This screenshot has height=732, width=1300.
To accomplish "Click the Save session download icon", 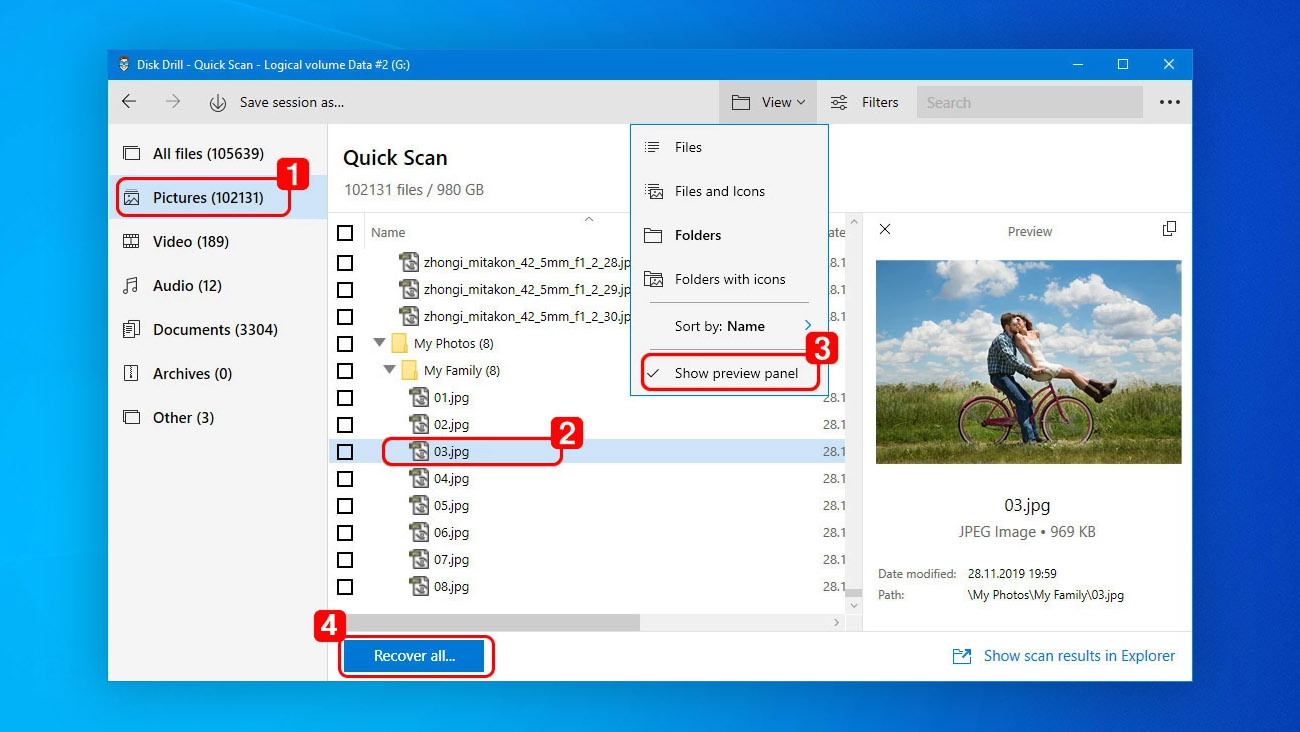I will pos(217,103).
